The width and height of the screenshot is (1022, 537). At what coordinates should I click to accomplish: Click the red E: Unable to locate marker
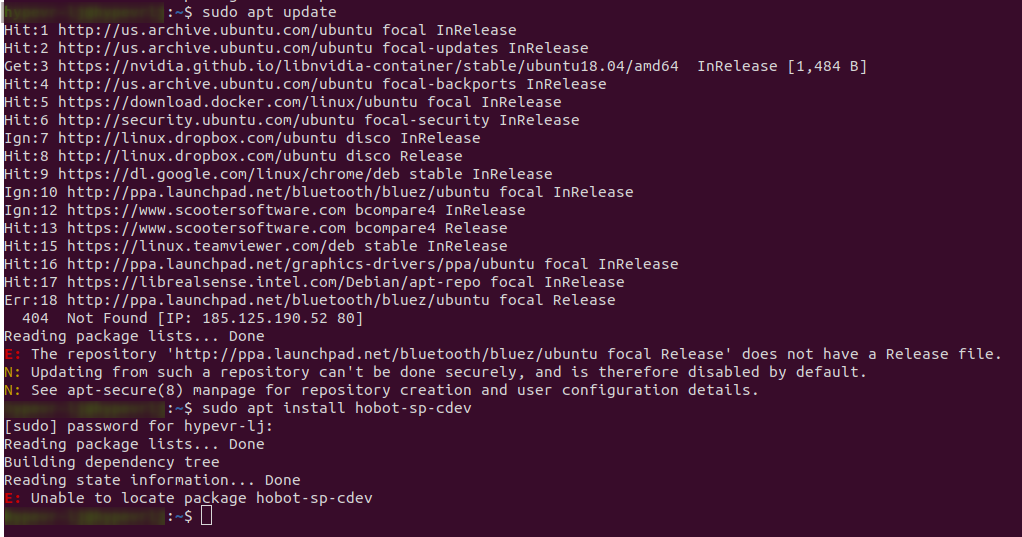click(x=12, y=498)
